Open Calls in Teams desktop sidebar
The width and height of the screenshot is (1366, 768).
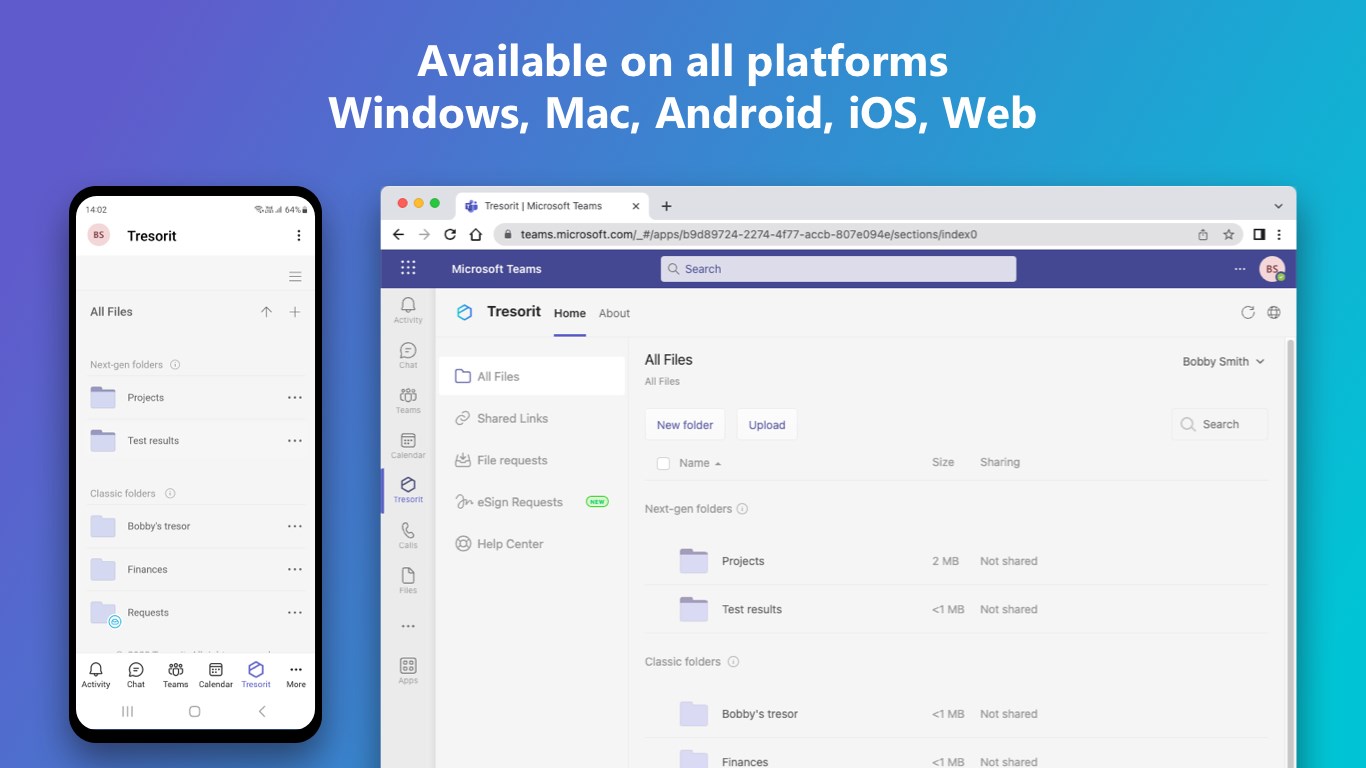408,535
